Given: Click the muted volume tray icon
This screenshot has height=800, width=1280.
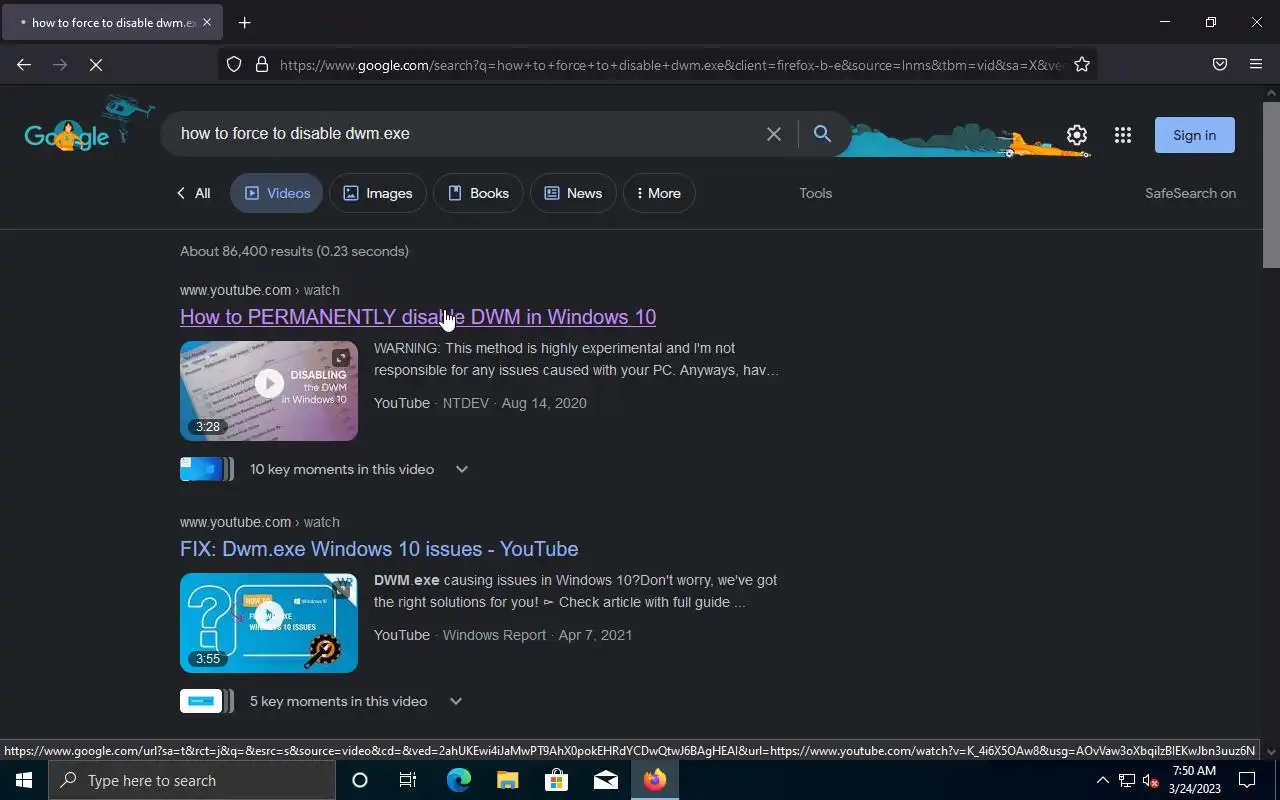Looking at the screenshot, I should tap(1150, 780).
